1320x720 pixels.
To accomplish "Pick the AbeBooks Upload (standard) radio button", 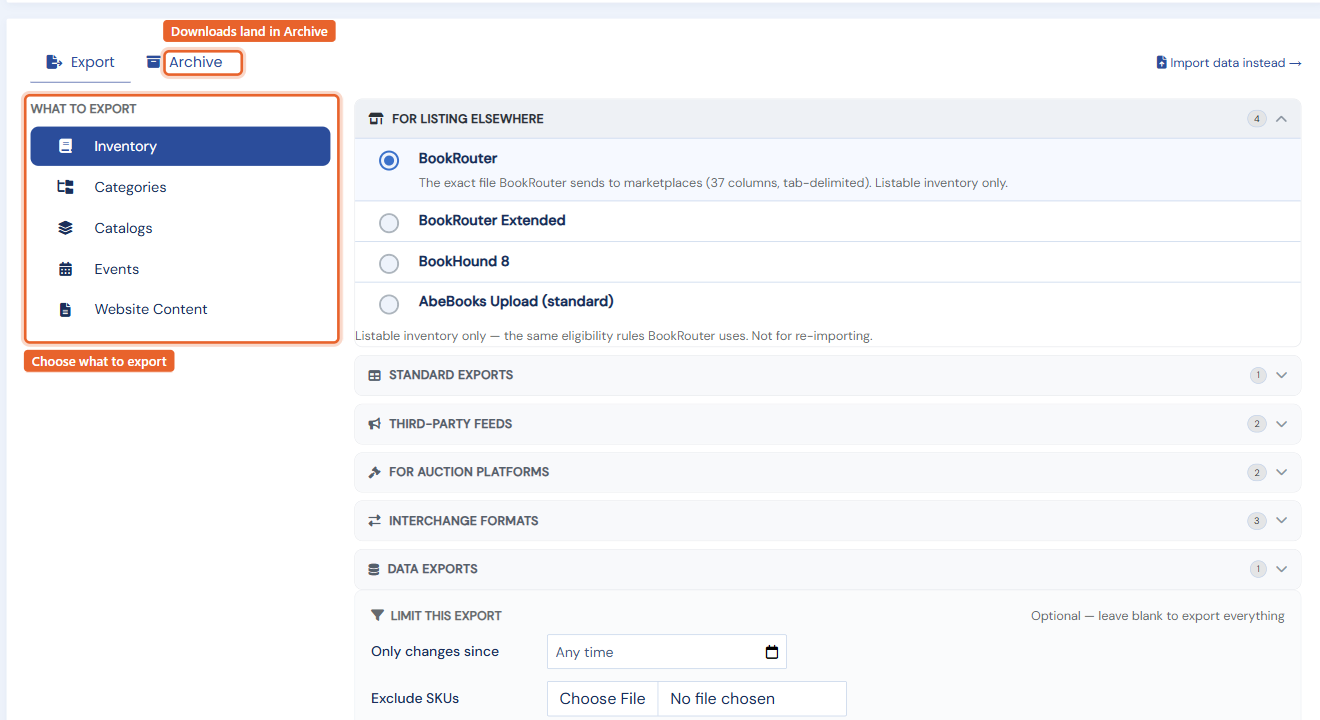I will 389,304.
